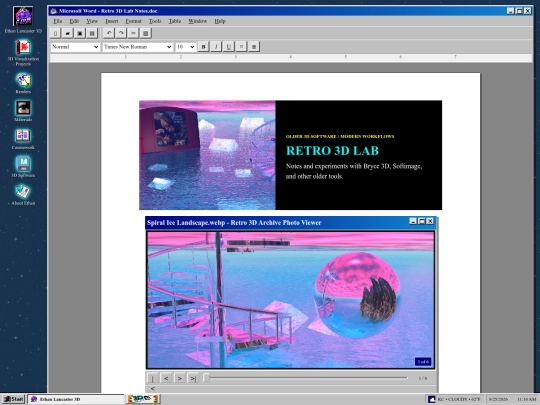Click the photo viewer position slider
The width and height of the screenshot is (540, 405).
coord(305,378)
